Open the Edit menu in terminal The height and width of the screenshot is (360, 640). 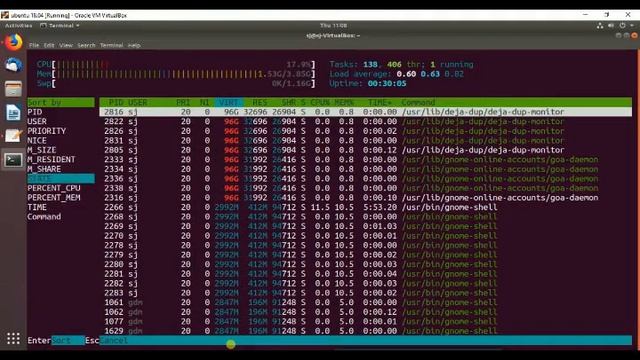coord(49,45)
